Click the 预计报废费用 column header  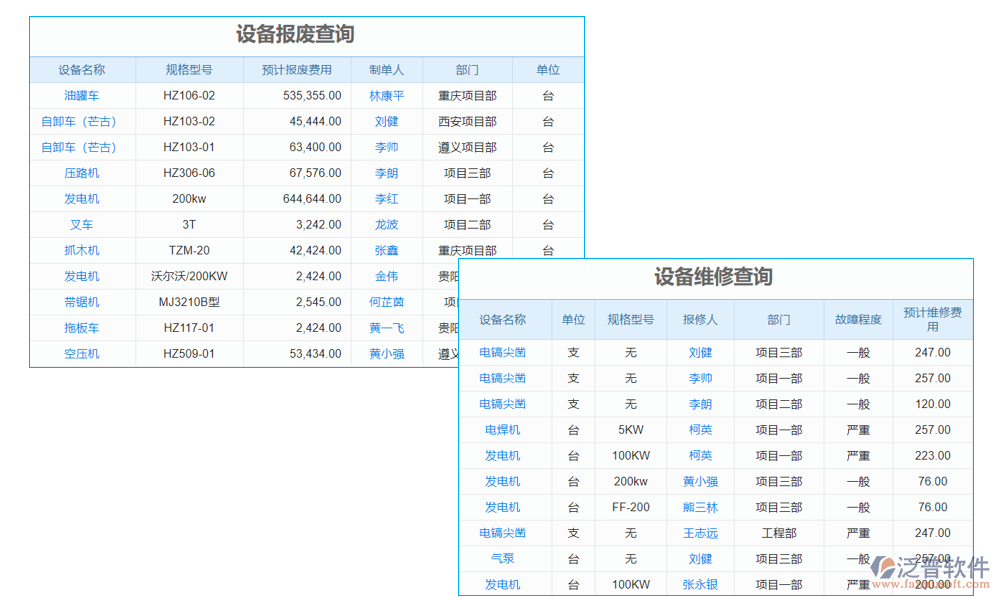coord(296,69)
